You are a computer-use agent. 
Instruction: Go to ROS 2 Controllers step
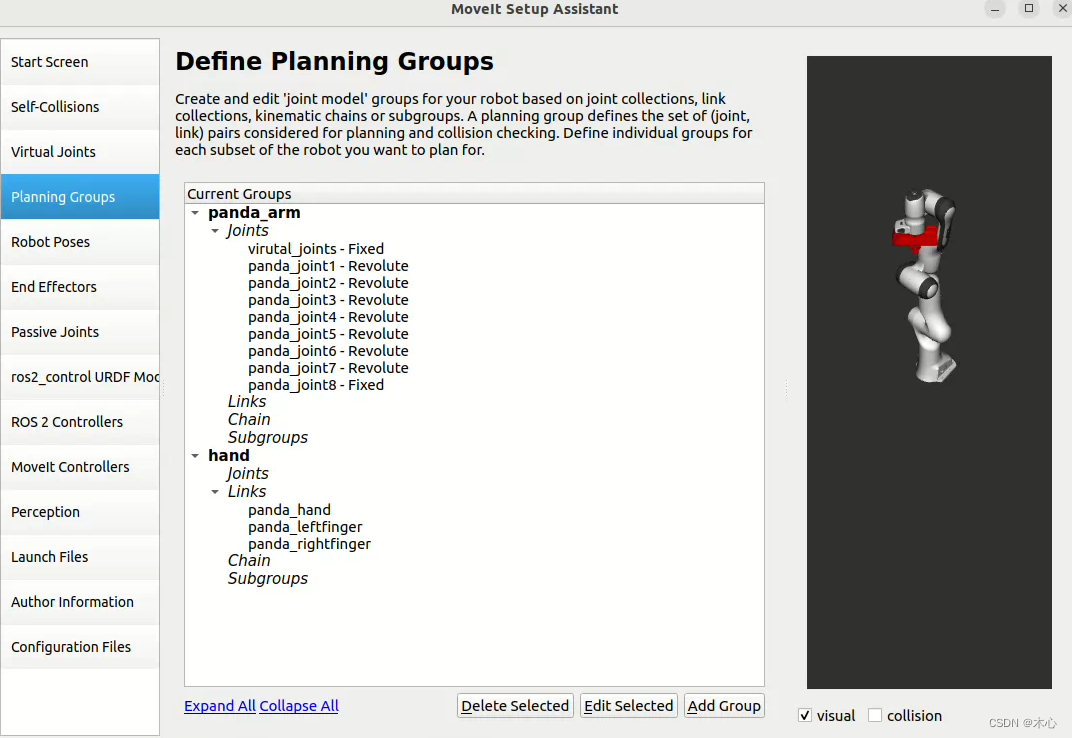click(x=80, y=422)
